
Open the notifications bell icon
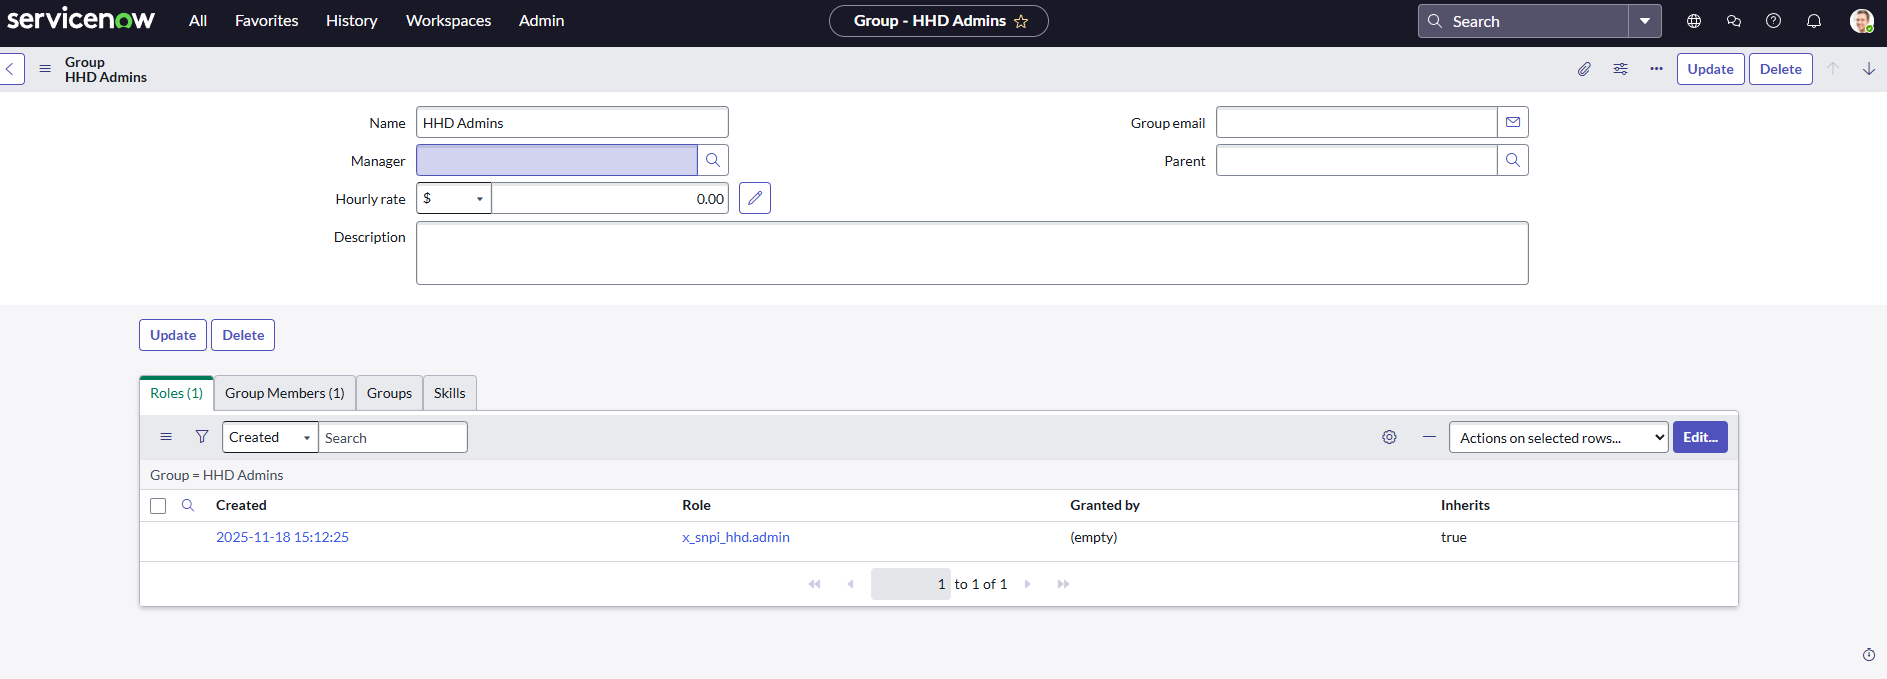click(1814, 21)
